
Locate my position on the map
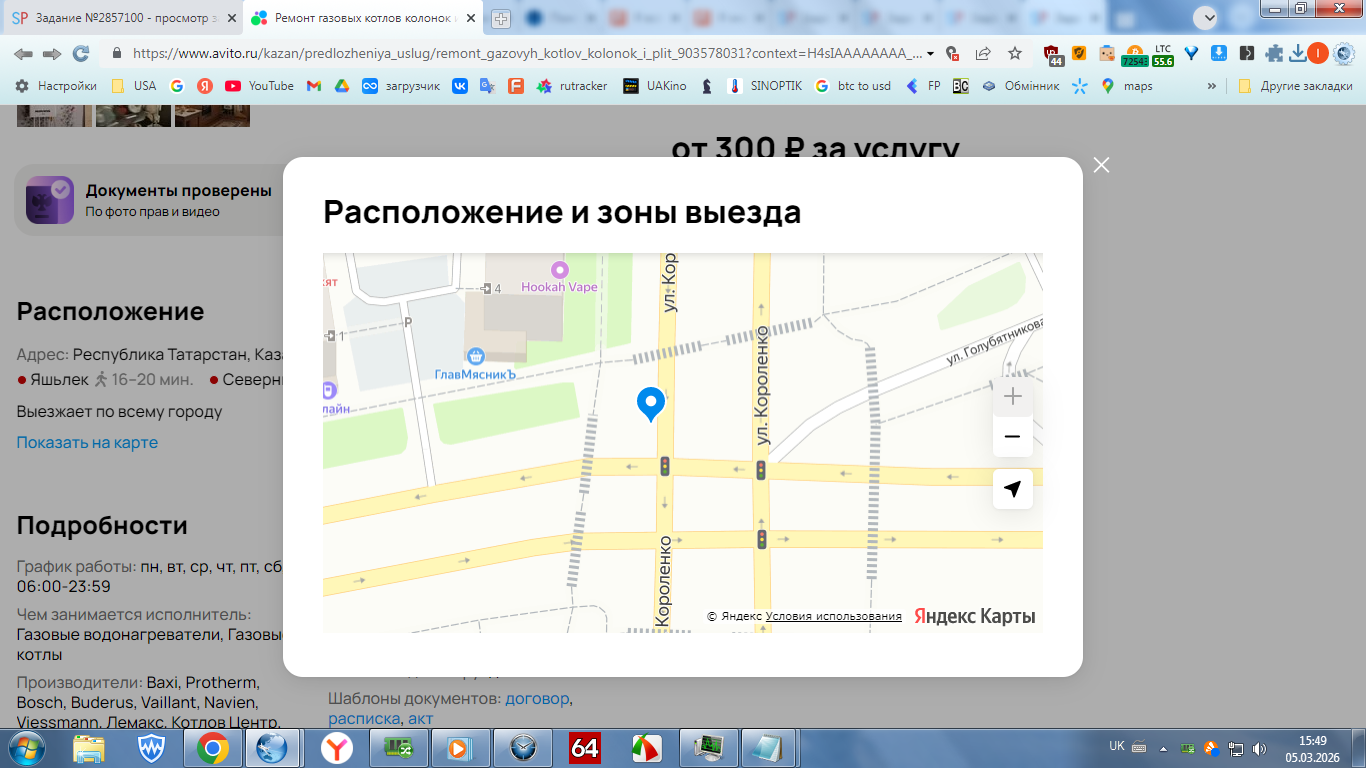pyautogui.click(x=1012, y=489)
